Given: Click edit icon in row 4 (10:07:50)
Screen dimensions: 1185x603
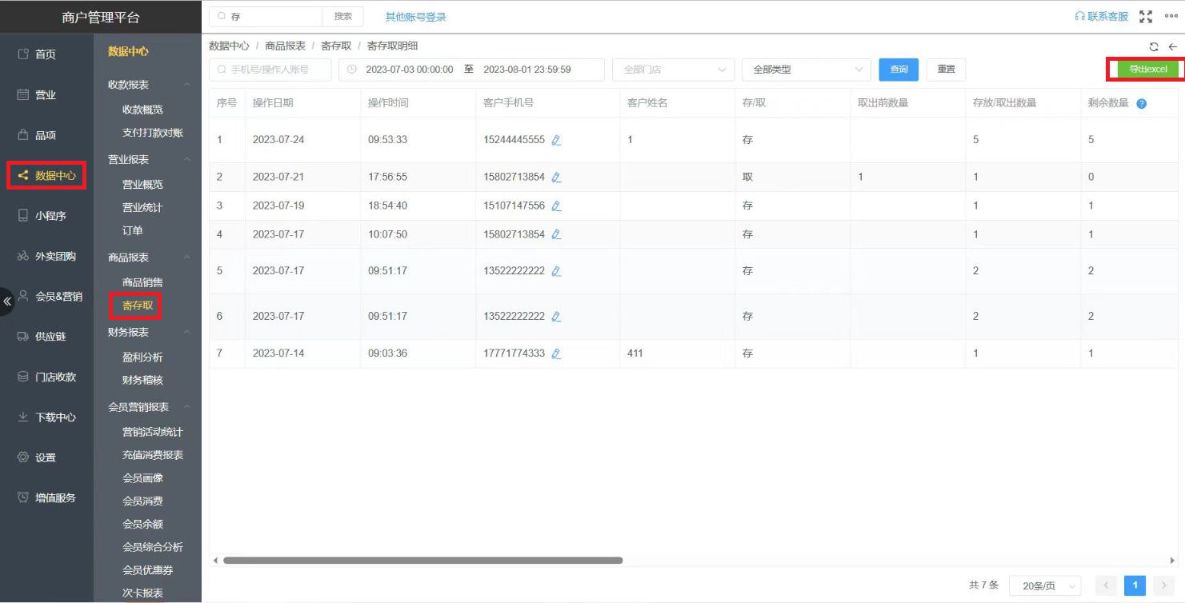Looking at the screenshot, I should [x=556, y=234].
